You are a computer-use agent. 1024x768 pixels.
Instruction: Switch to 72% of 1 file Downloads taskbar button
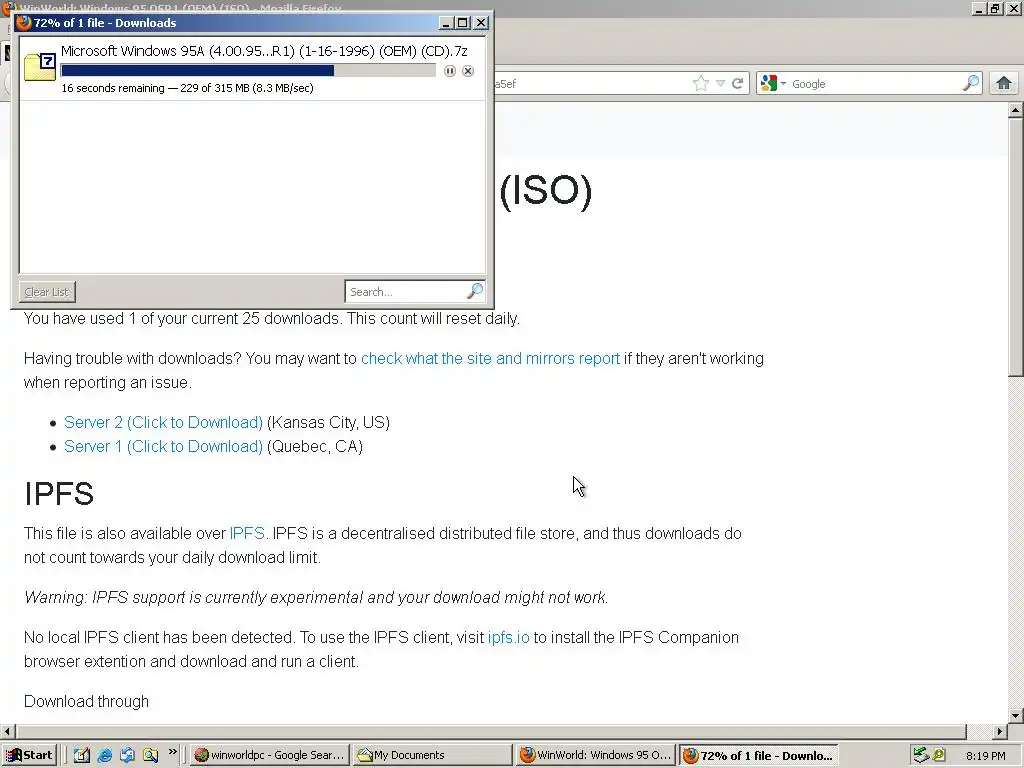(x=758, y=755)
